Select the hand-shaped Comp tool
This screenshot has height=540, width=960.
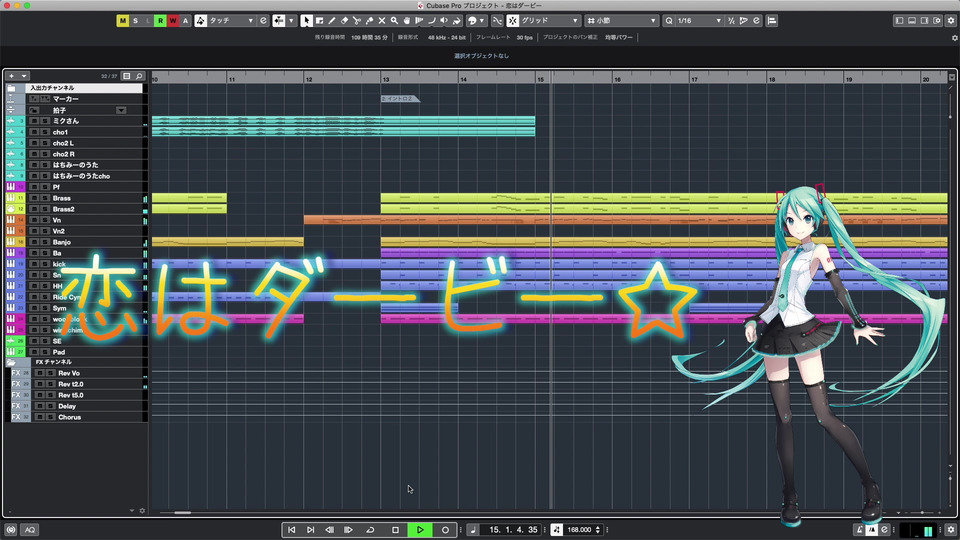(407, 21)
